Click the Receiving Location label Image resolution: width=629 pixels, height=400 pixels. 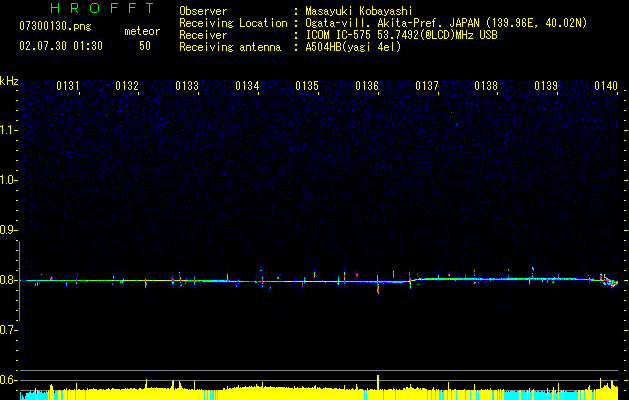(233, 23)
